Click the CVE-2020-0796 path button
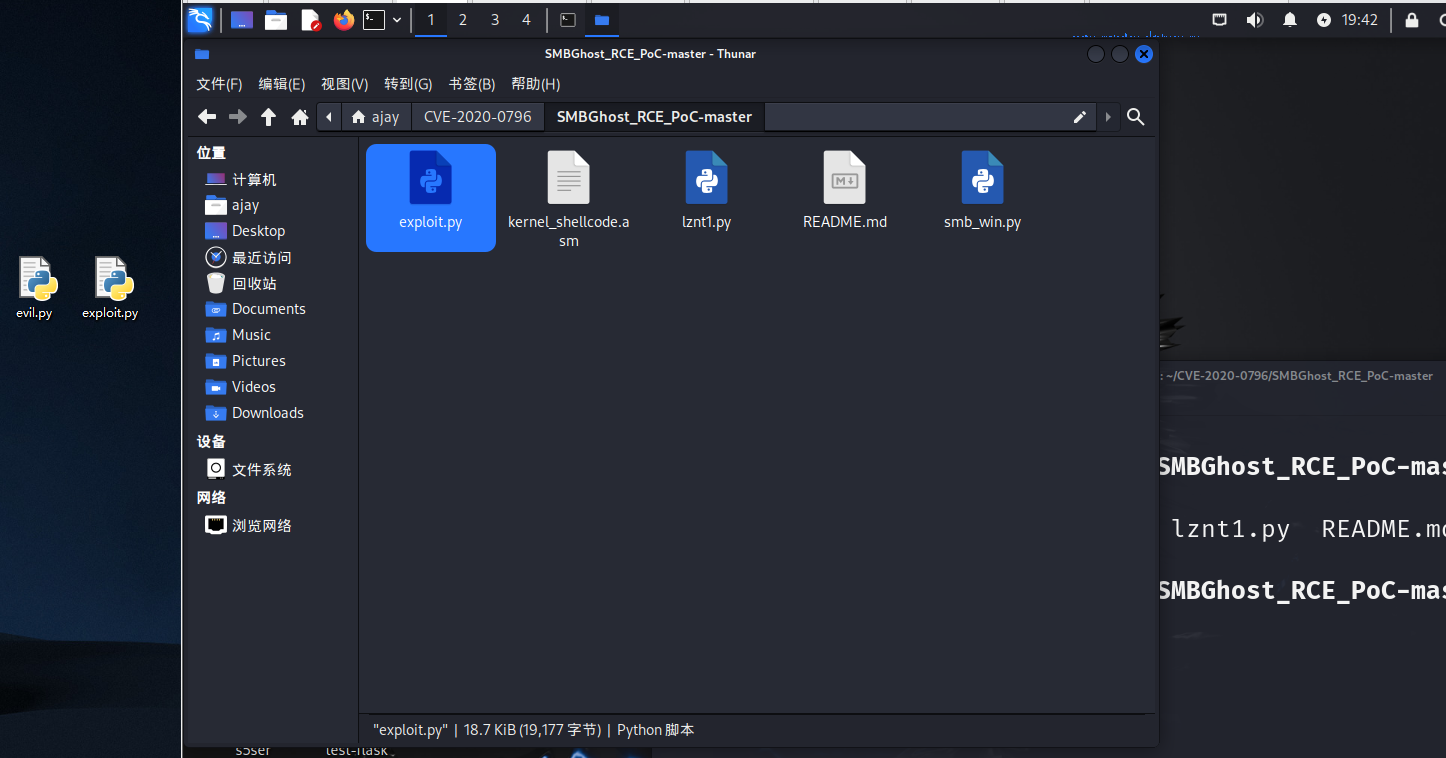Image resolution: width=1446 pixels, height=758 pixels. (x=477, y=117)
